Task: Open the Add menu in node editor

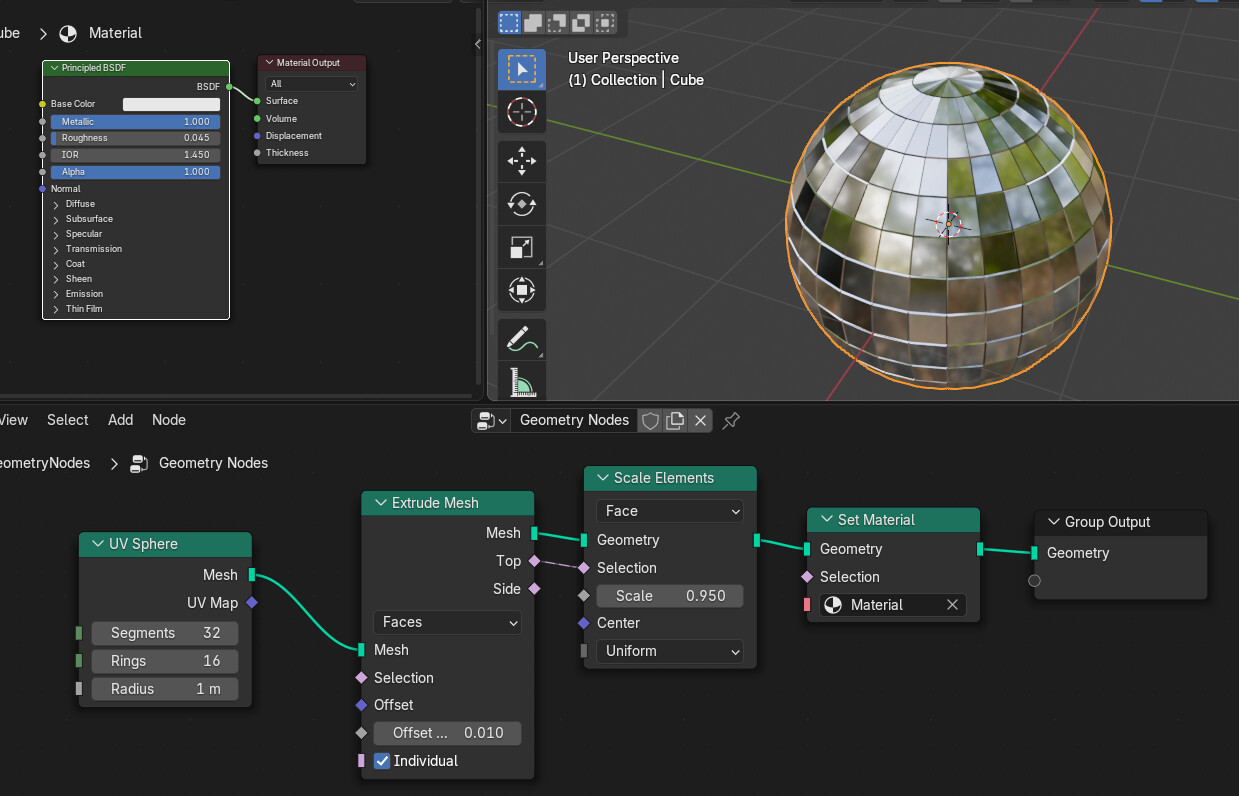Action: tap(121, 420)
